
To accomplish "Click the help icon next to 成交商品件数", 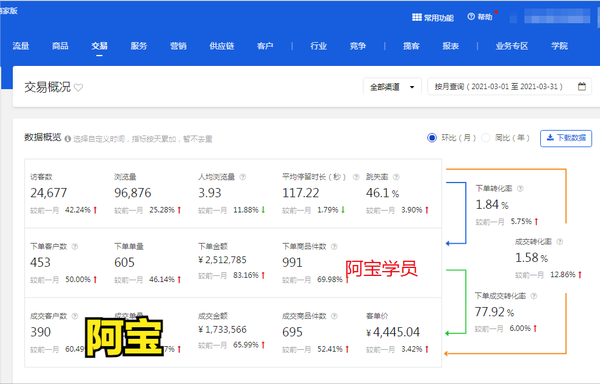I will click(x=334, y=316).
